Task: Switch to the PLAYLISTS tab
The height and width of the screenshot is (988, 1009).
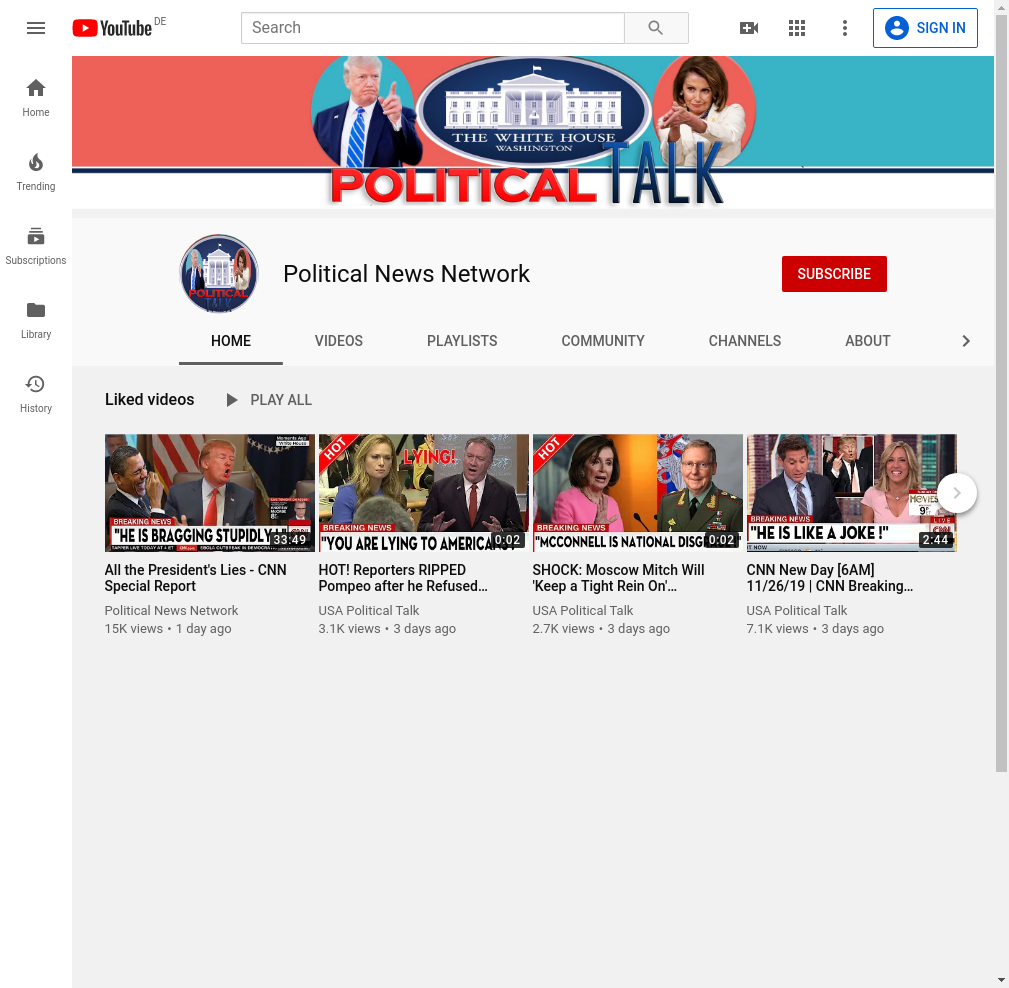Action: coord(462,341)
